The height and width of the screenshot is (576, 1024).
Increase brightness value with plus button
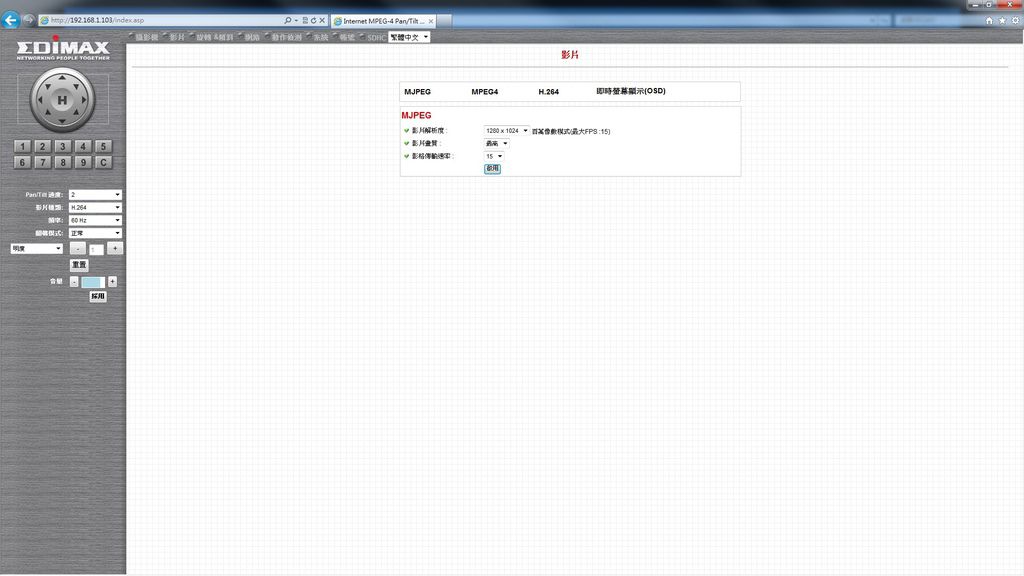[115, 248]
